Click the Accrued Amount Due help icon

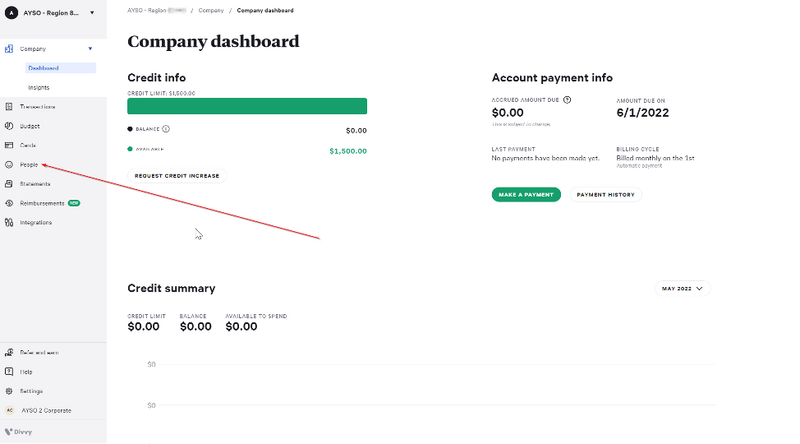pos(567,100)
